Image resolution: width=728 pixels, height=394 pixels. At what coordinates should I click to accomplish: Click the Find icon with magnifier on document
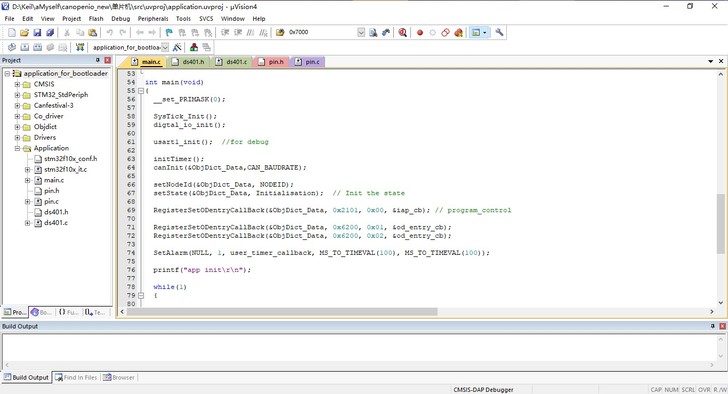point(373,32)
